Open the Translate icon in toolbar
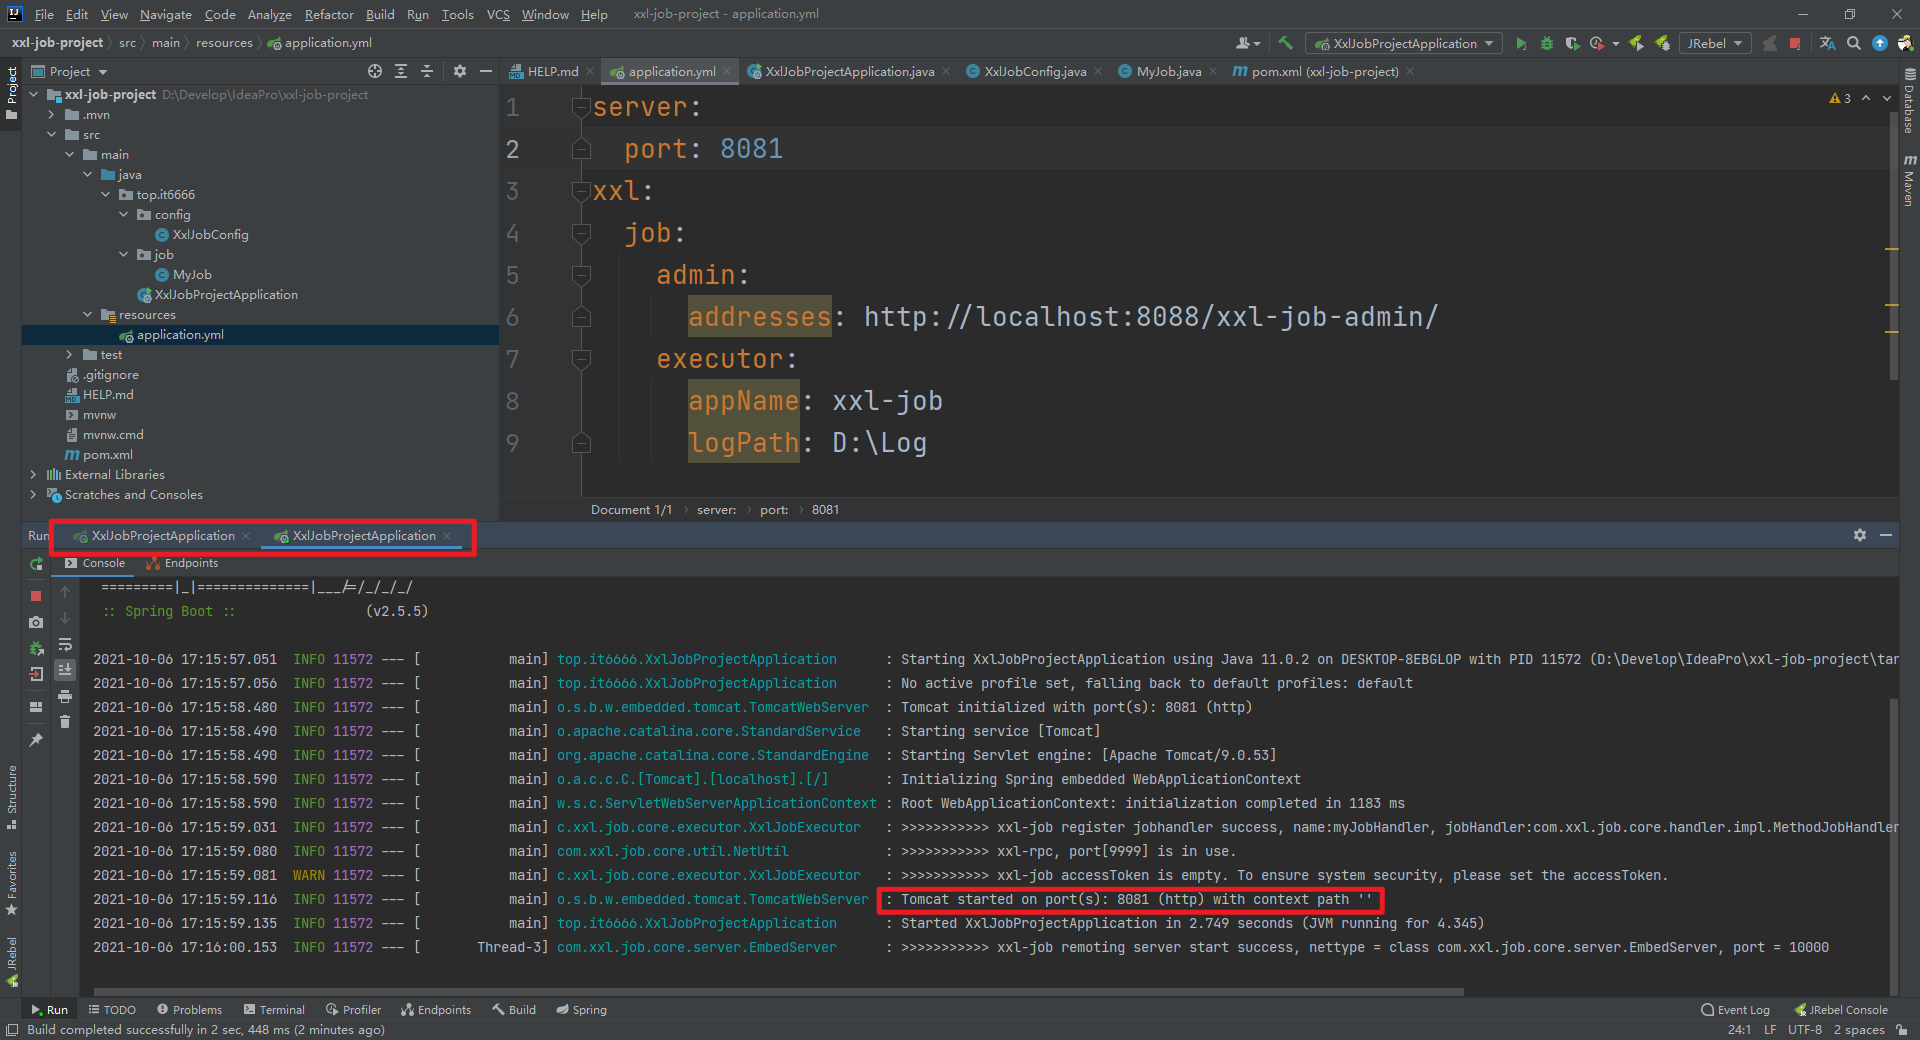This screenshot has height=1040, width=1920. tap(1827, 43)
